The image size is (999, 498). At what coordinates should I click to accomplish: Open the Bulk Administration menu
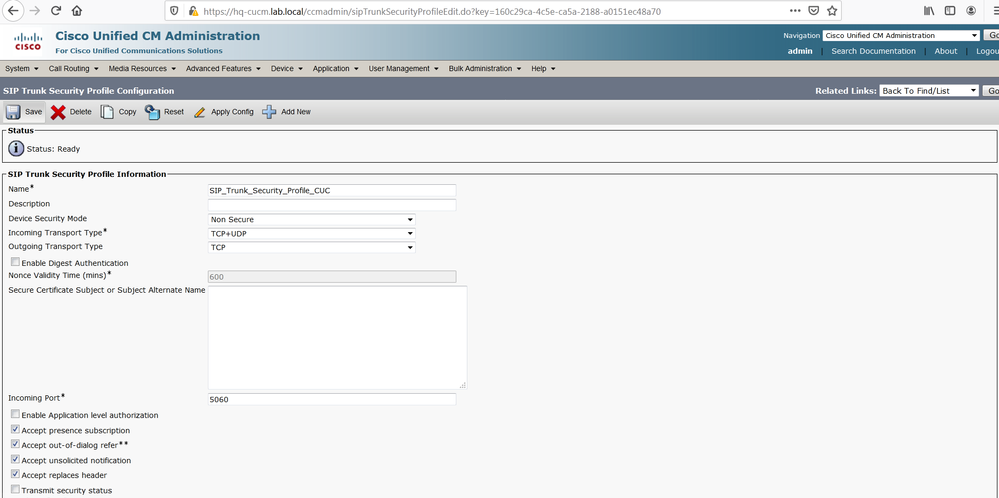click(485, 69)
